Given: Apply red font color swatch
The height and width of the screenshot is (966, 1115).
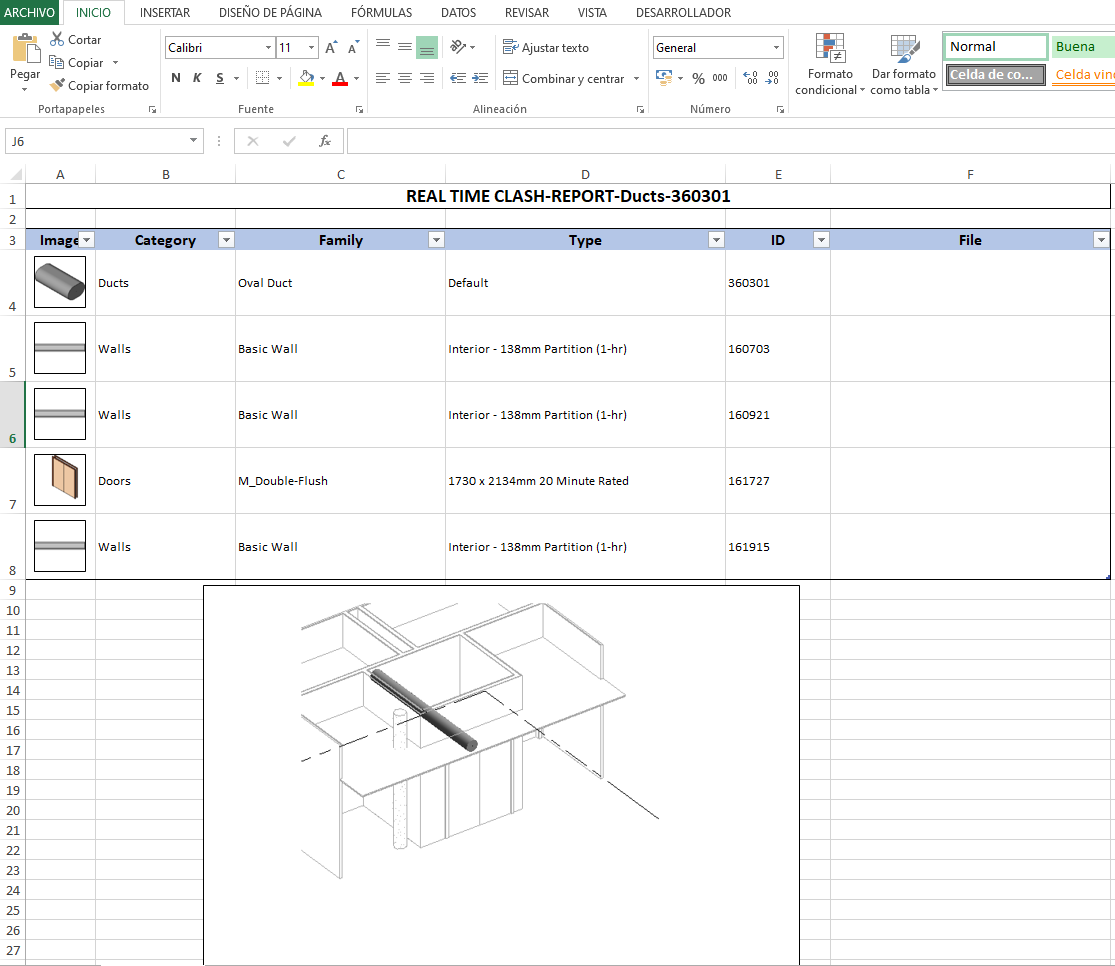Looking at the screenshot, I should tap(341, 79).
